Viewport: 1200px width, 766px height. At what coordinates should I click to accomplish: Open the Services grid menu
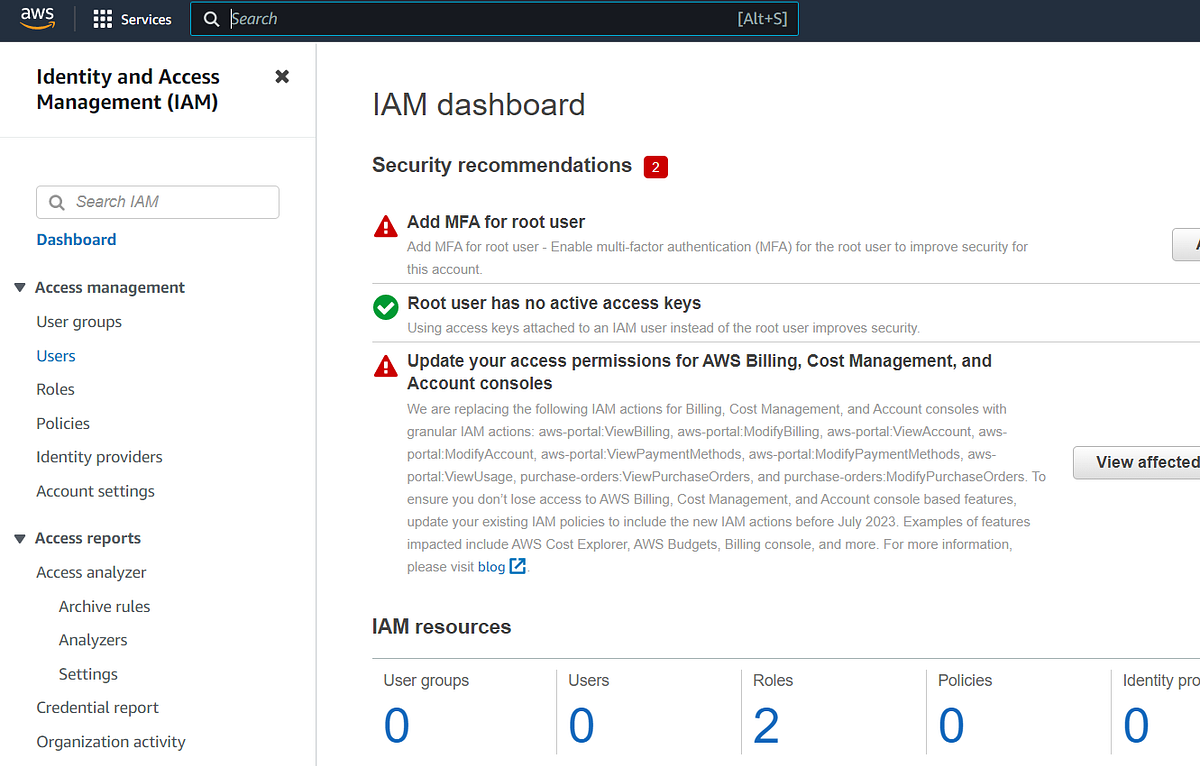131,18
